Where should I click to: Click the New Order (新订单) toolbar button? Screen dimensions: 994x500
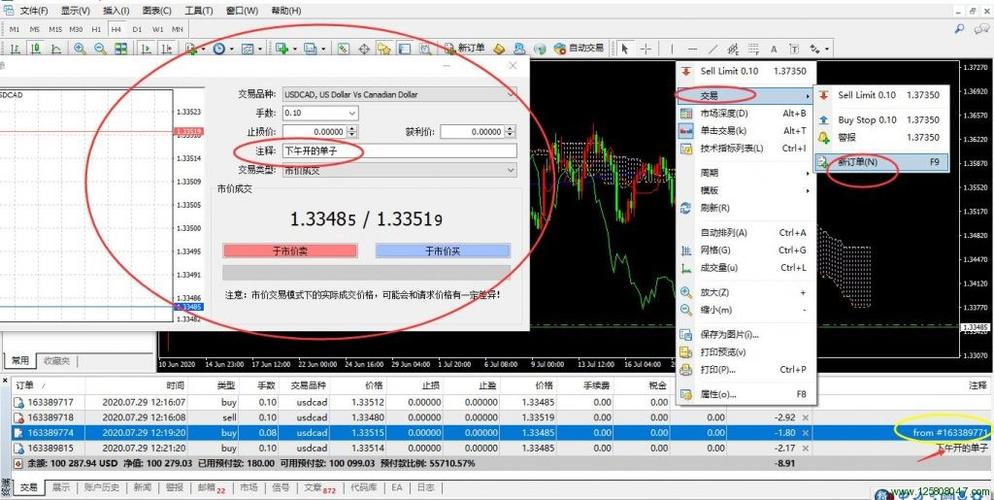click(x=465, y=48)
